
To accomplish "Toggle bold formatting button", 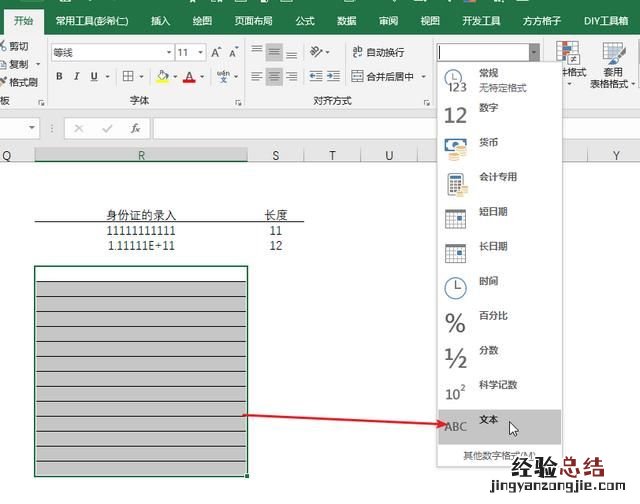I will coord(59,76).
